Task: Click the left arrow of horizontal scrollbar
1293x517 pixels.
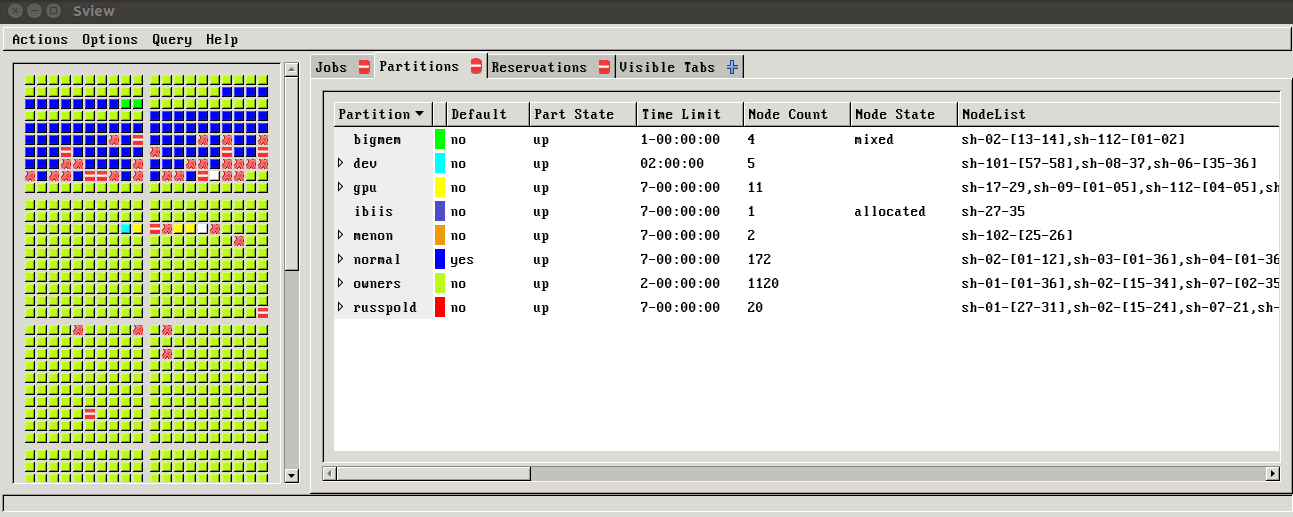Action: pyautogui.click(x=329, y=473)
